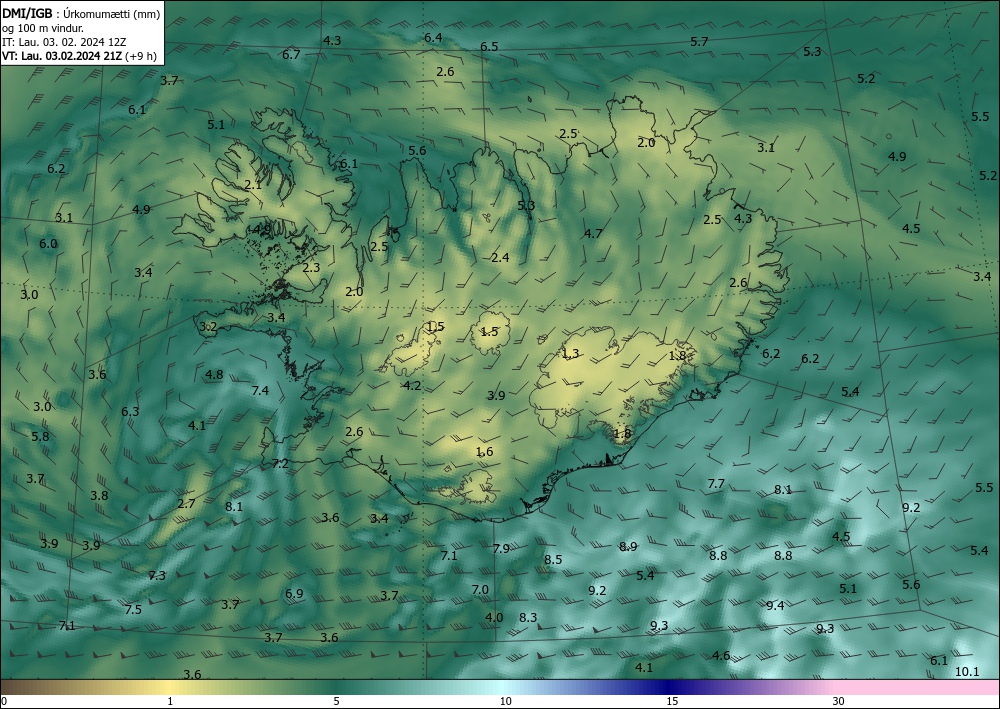The width and height of the screenshot is (1000, 709).
Task: Click the 1.6 value on the map
Action: tap(485, 452)
